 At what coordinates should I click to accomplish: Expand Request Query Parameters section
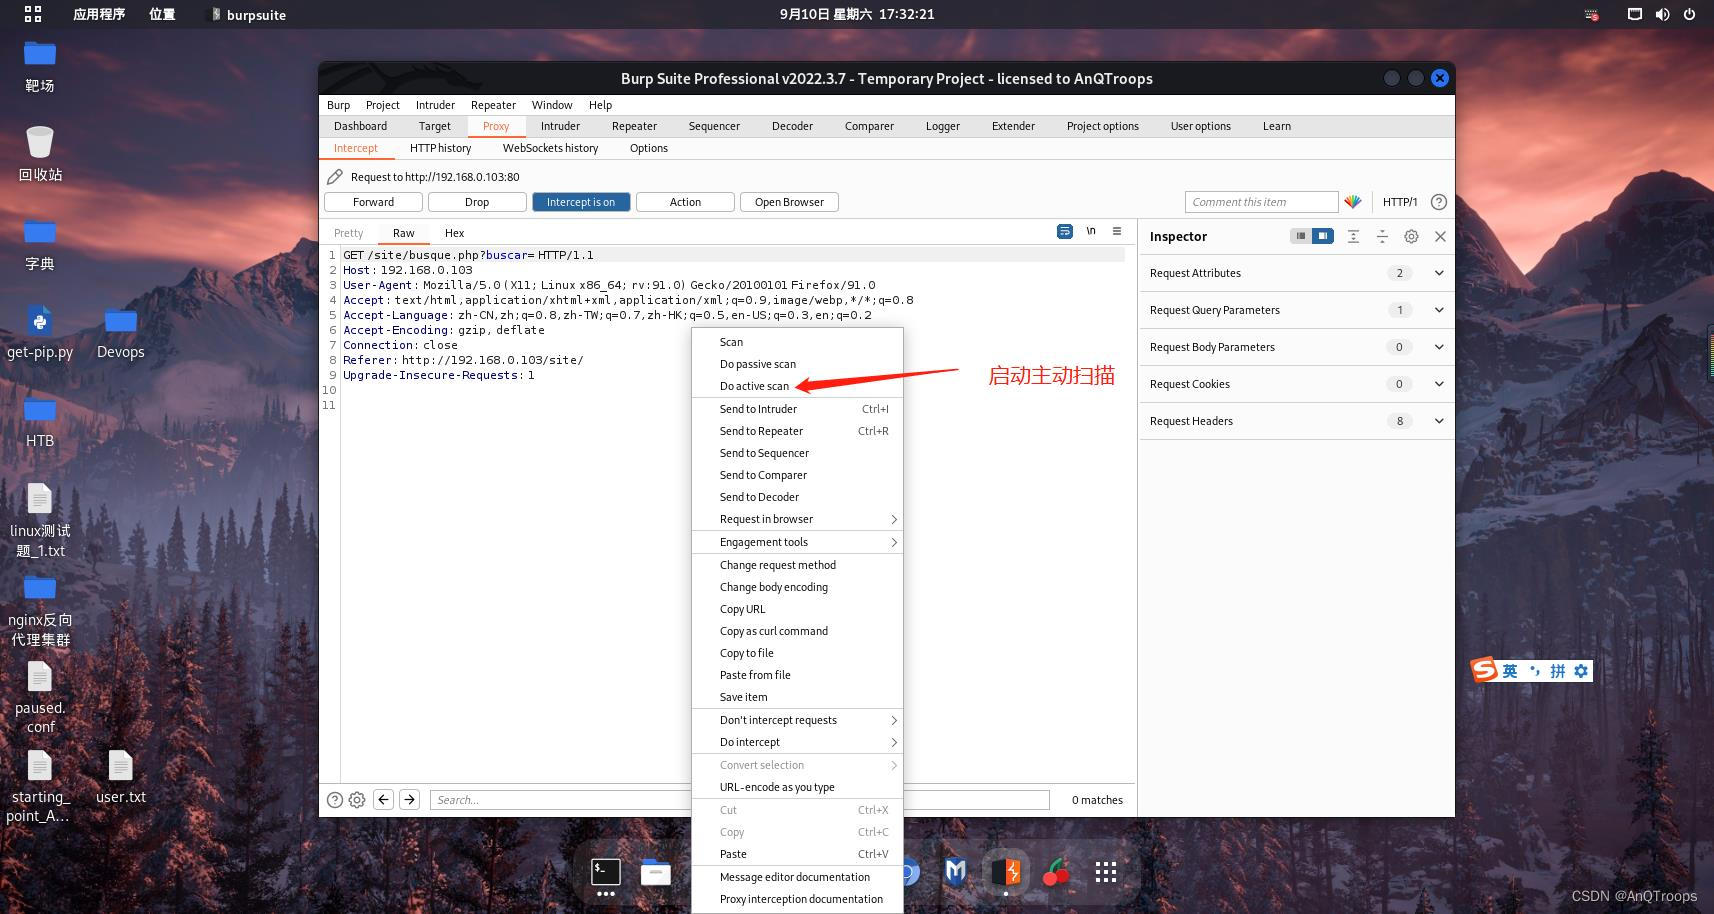pyautogui.click(x=1296, y=310)
